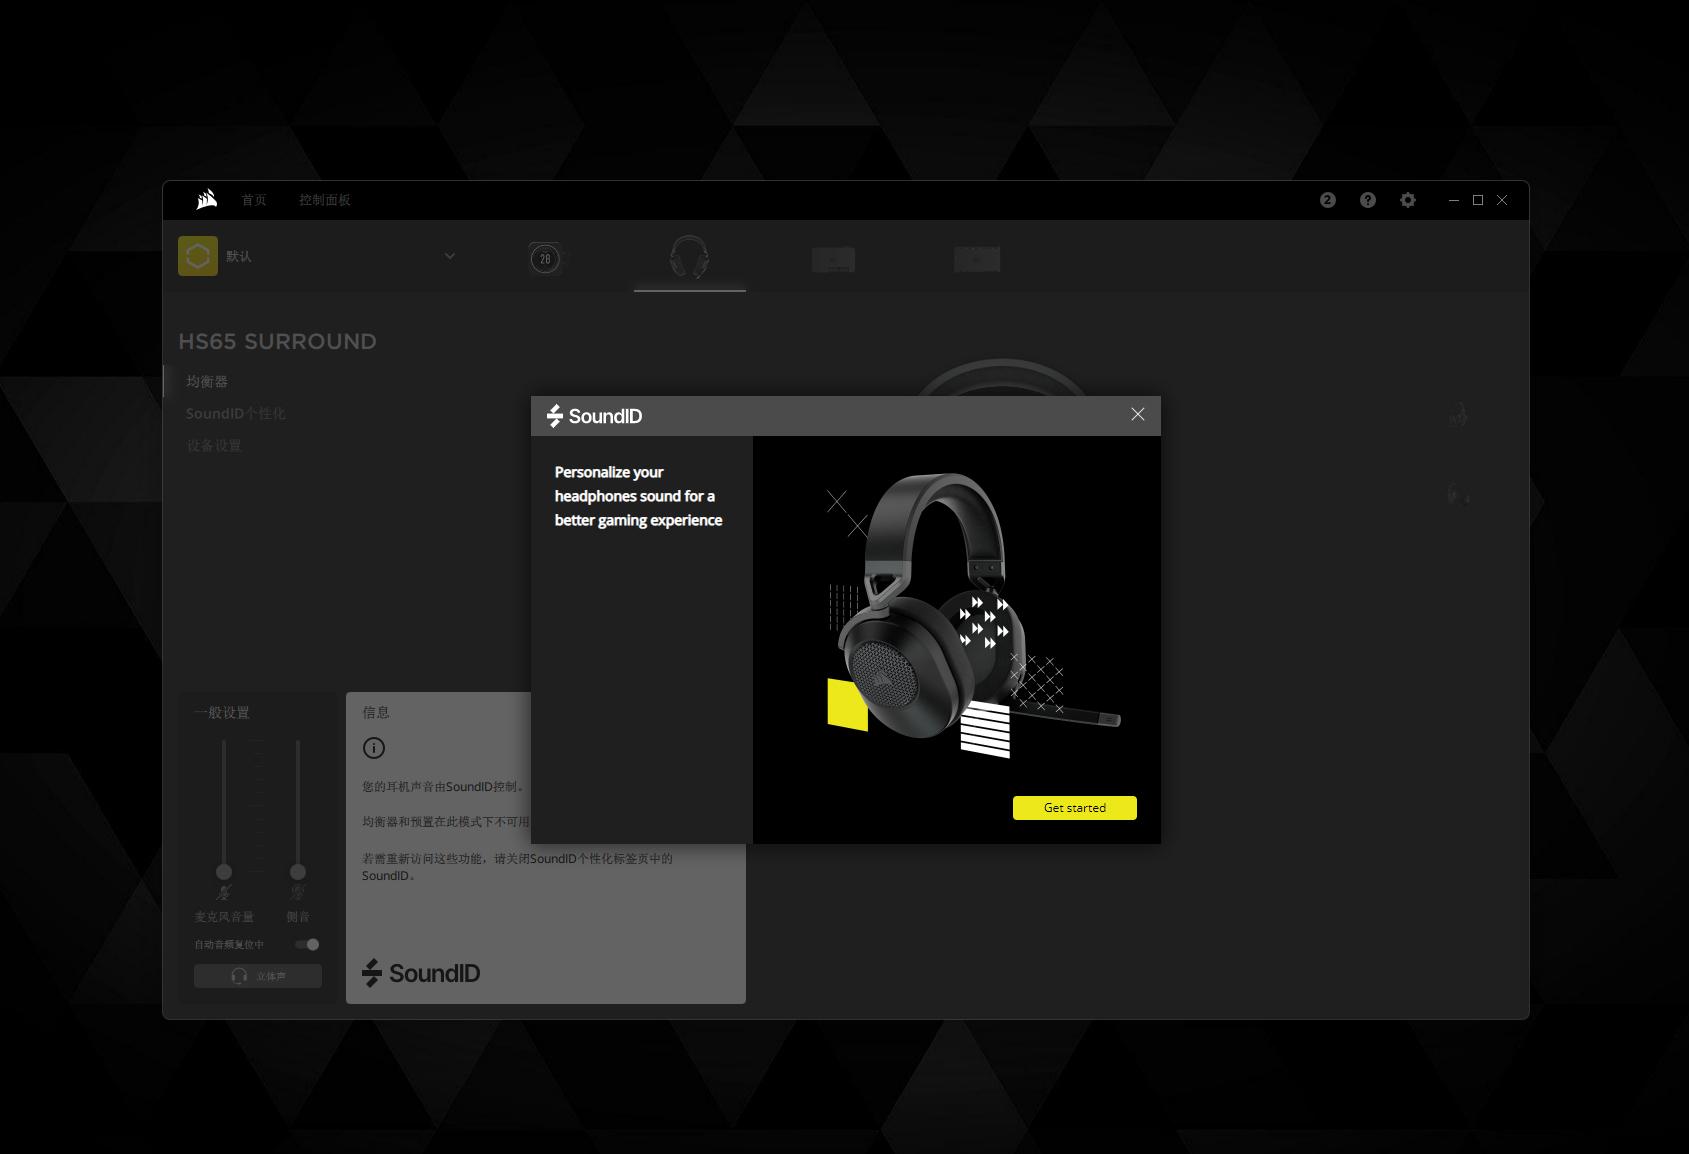
Task: Maximize the iCUE window
Action: (1478, 200)
